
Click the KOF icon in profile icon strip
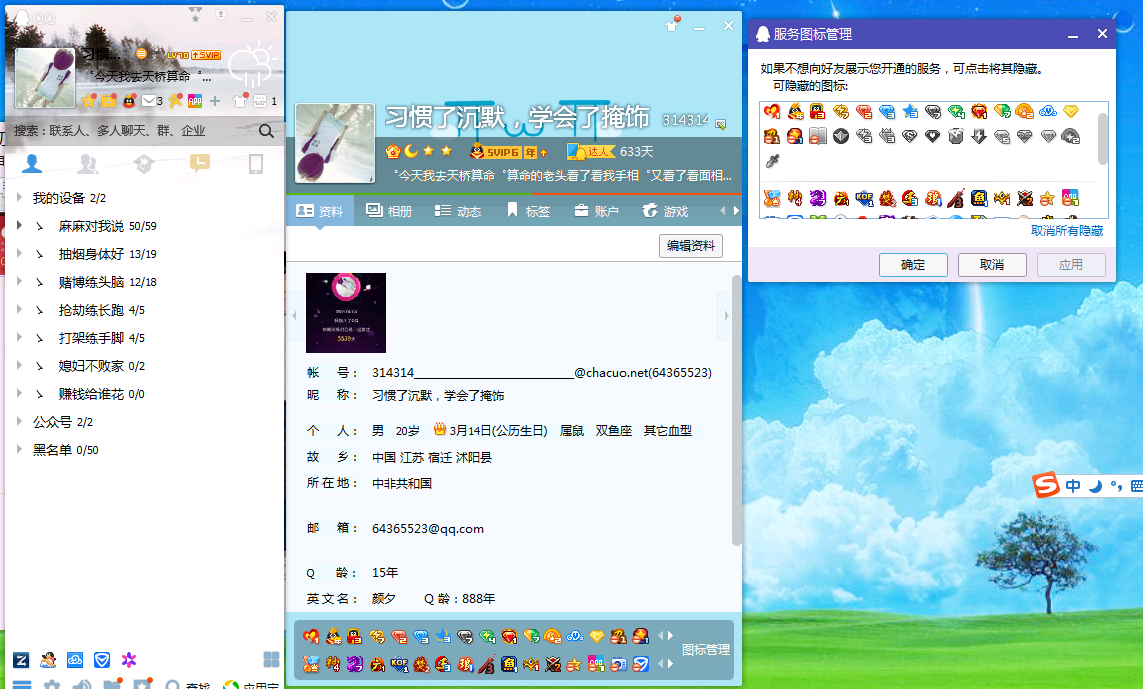pos(399,664)
